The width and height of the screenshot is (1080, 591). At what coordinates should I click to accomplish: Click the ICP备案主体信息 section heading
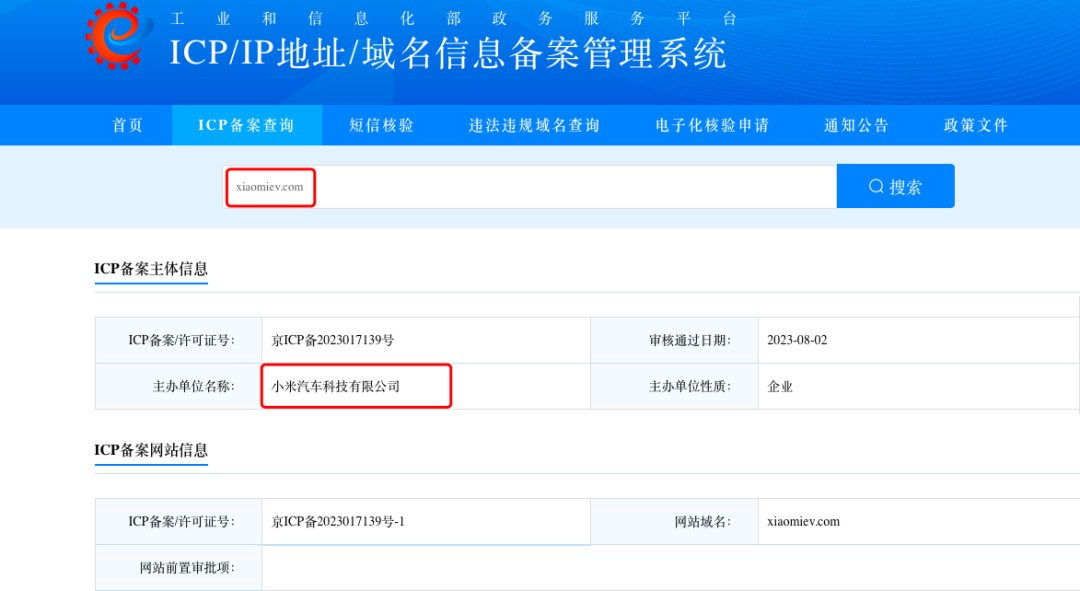[x=151, y=269]
